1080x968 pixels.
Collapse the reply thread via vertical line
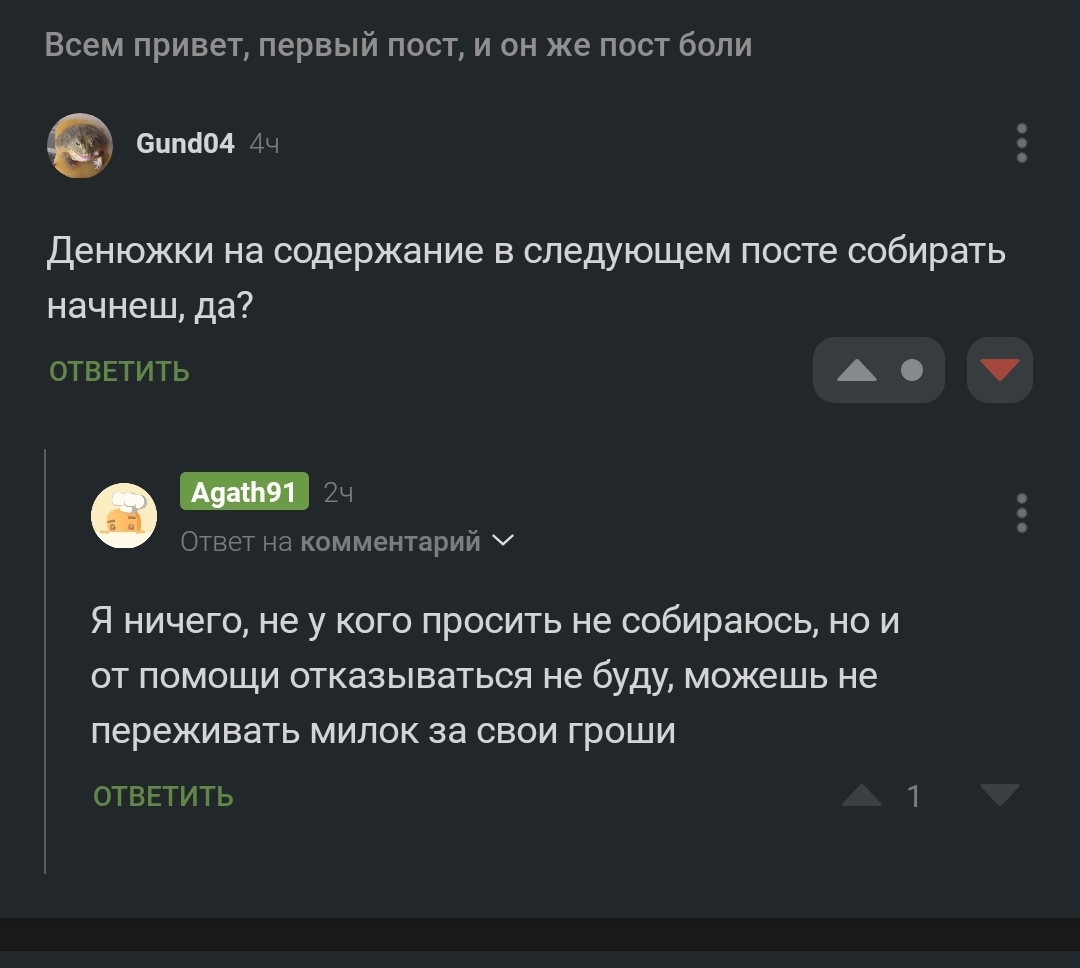[45, 660]
